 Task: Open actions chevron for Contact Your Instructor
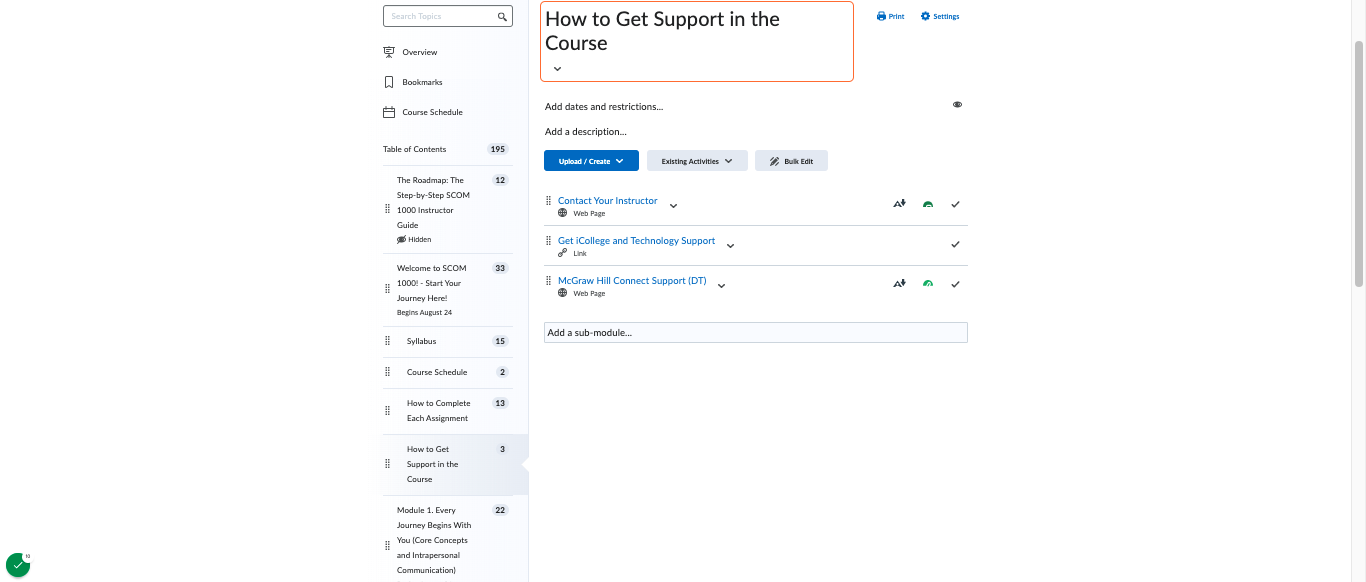[x=673, y=206]
